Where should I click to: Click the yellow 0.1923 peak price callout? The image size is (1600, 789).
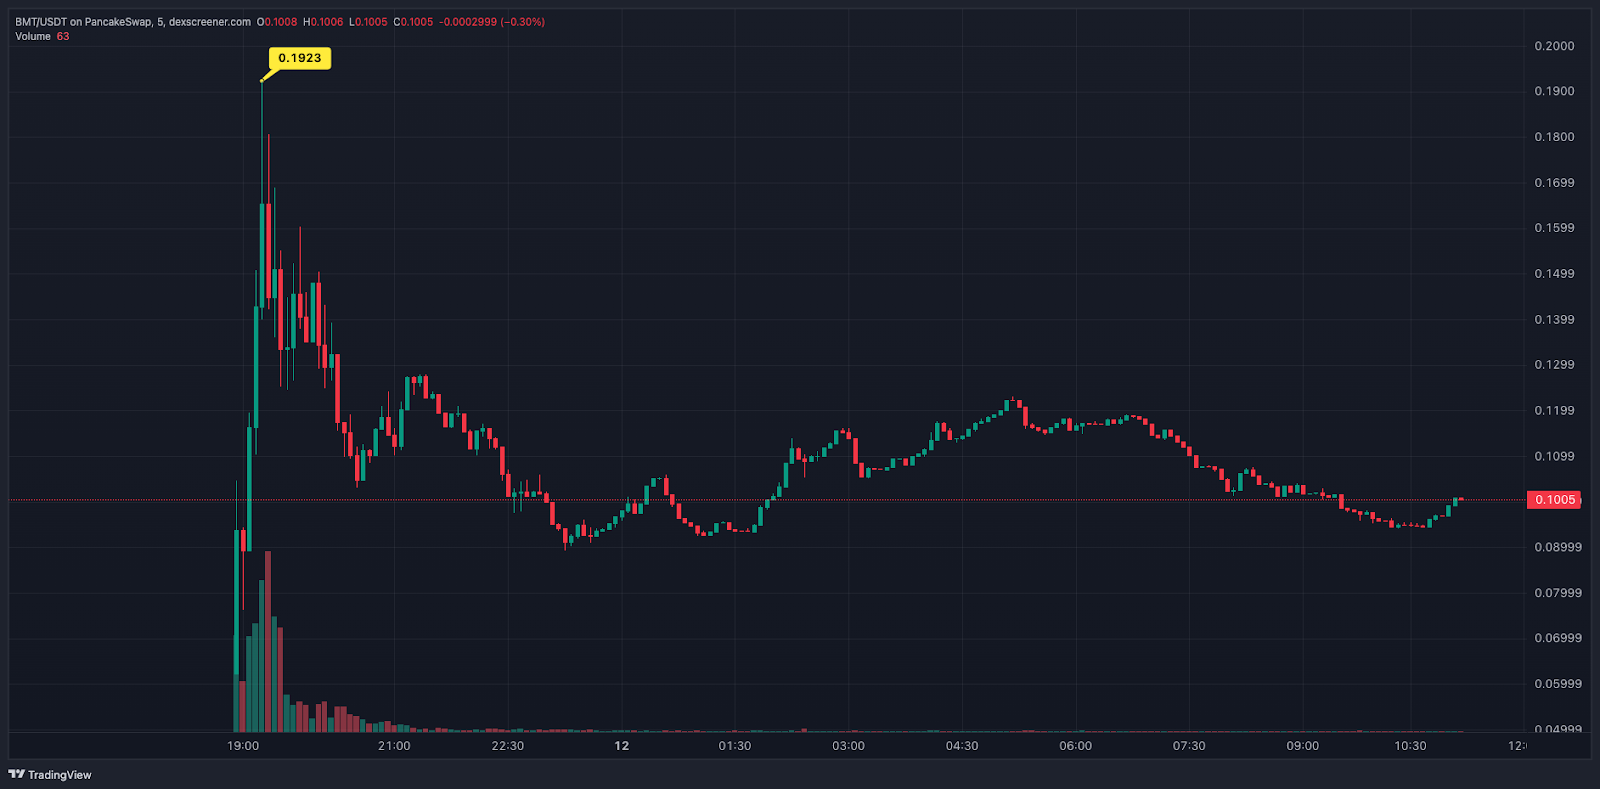299,58
